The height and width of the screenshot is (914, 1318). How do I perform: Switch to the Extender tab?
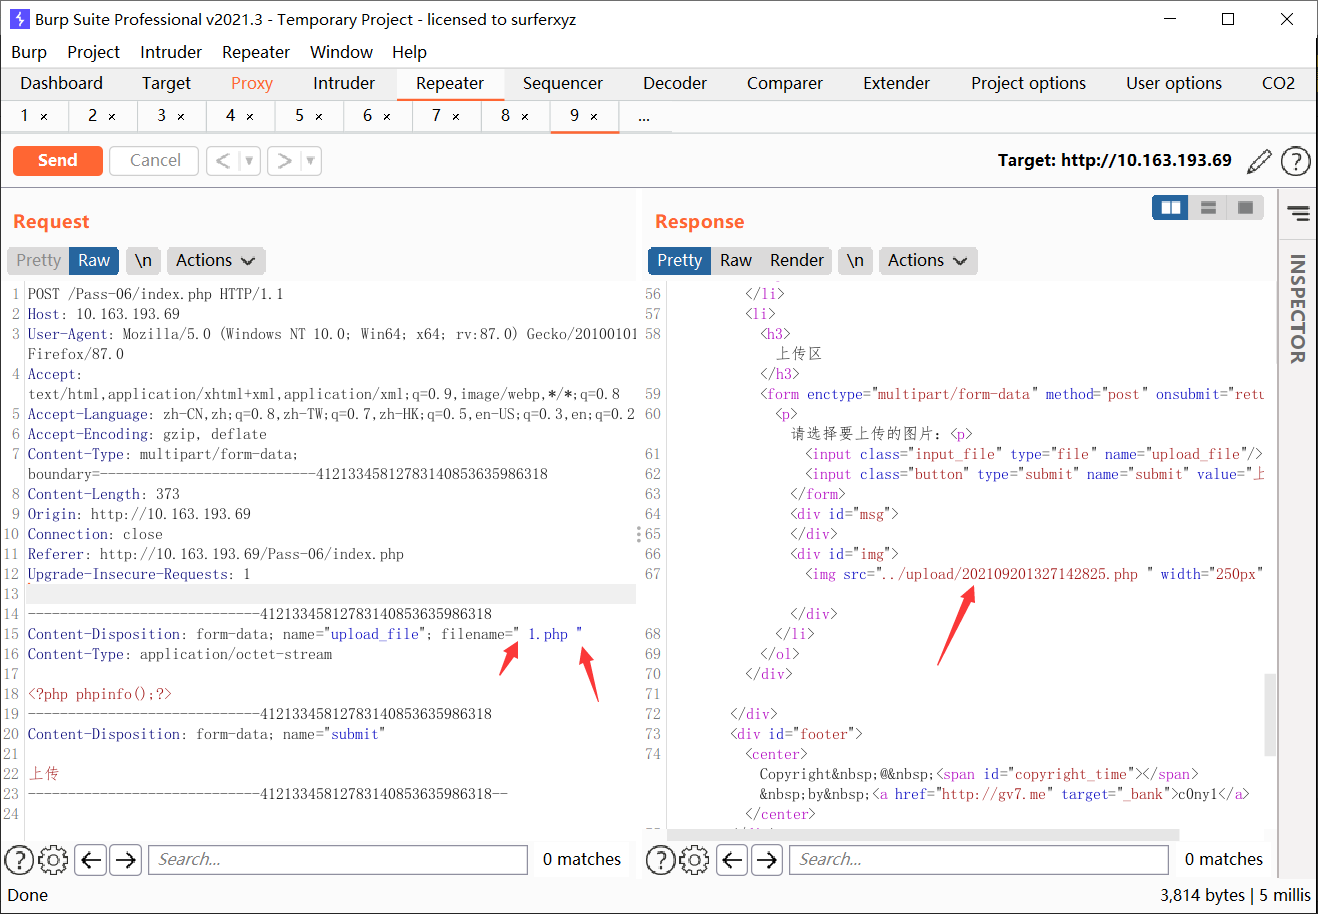[x=897, y=83]
